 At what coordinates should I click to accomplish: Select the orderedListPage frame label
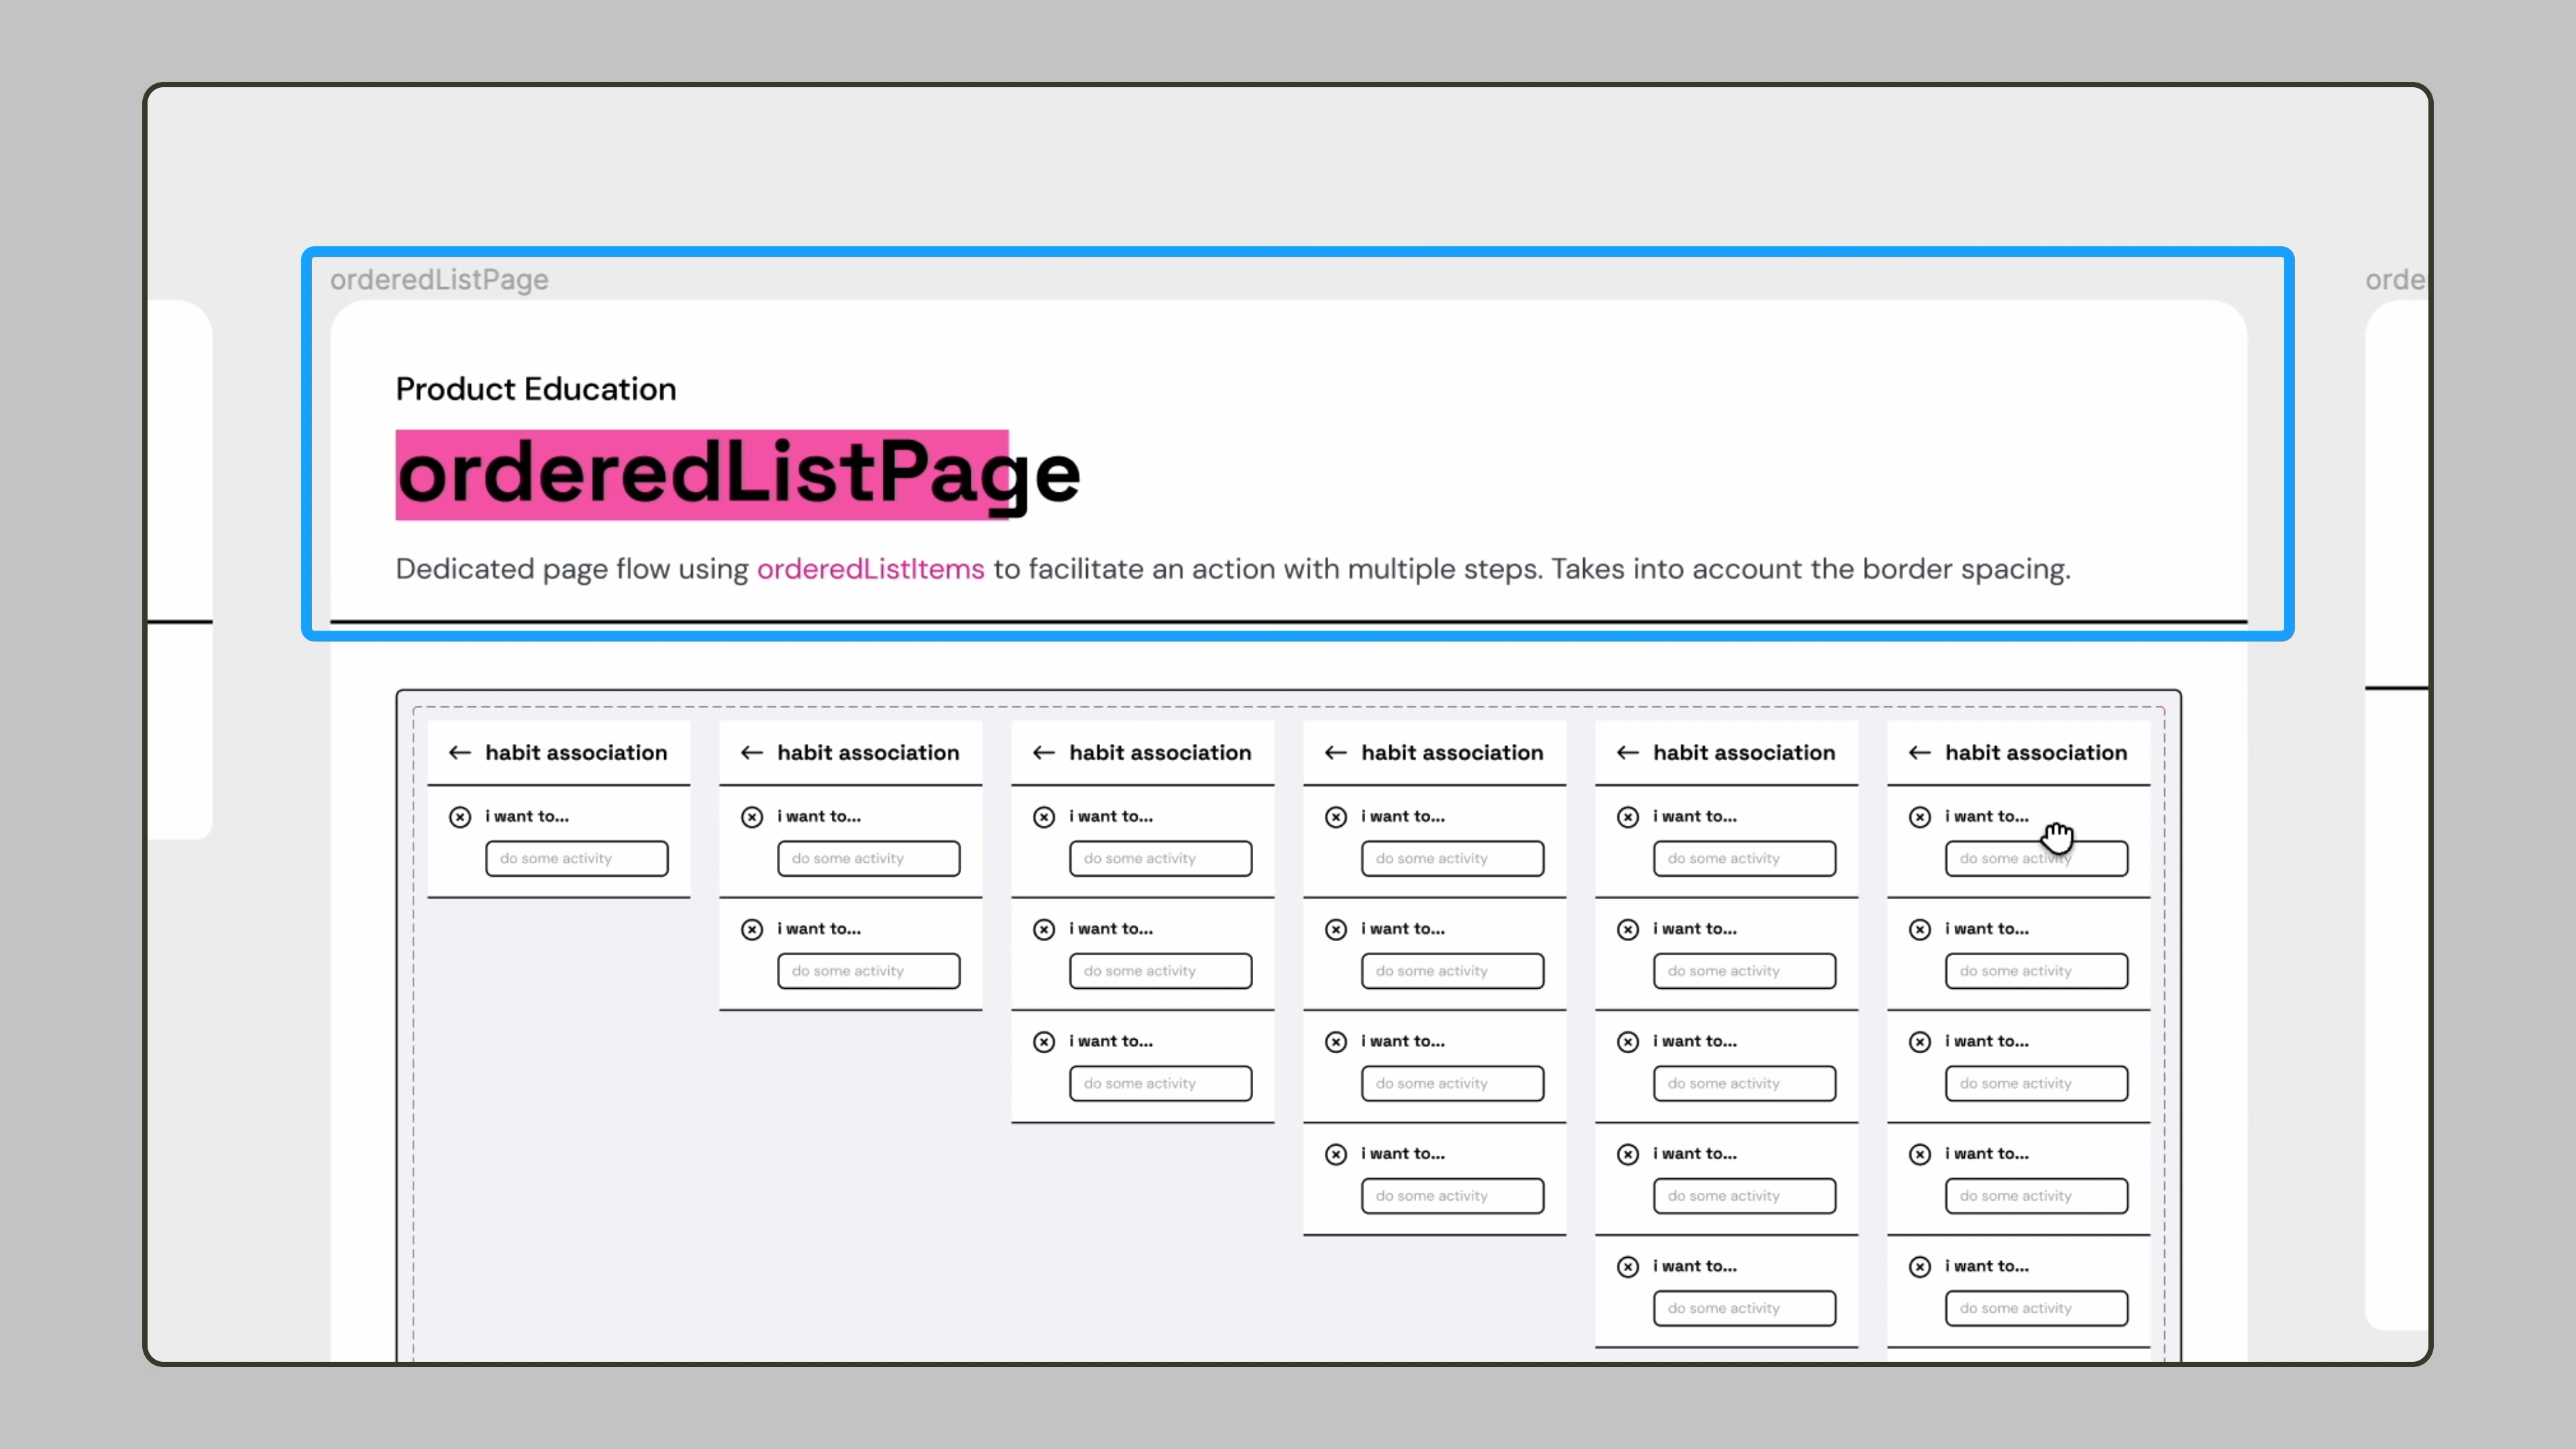pyautogui.click(x=439, y=280)
